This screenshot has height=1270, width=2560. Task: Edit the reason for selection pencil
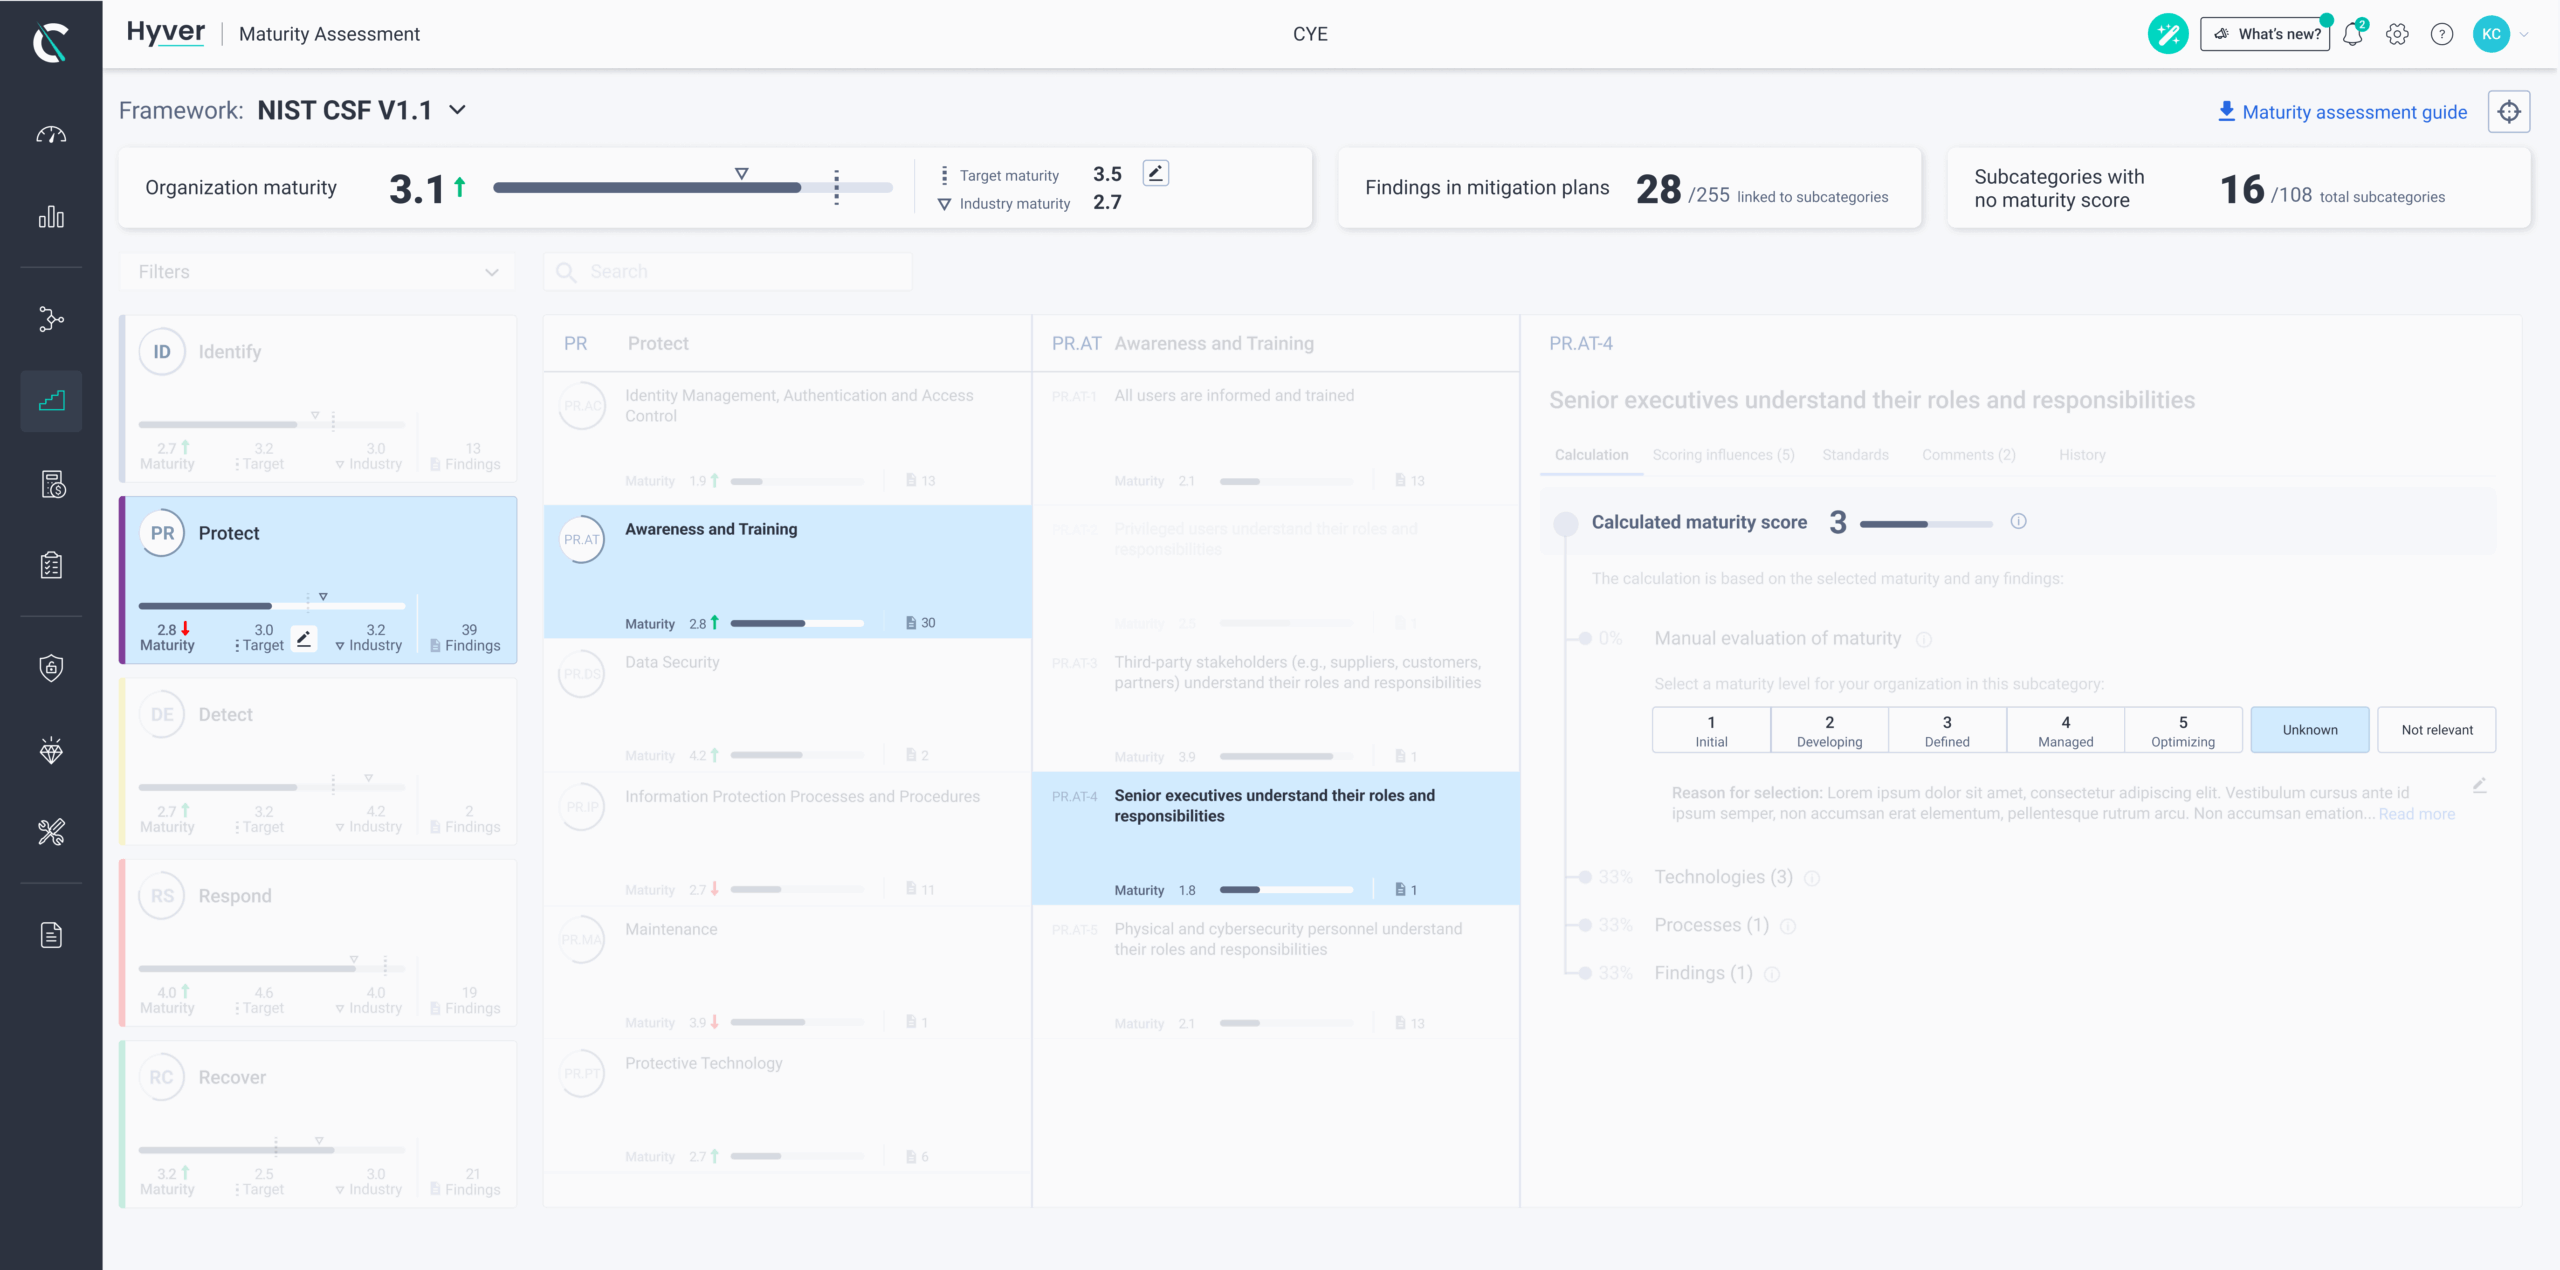2479,786
